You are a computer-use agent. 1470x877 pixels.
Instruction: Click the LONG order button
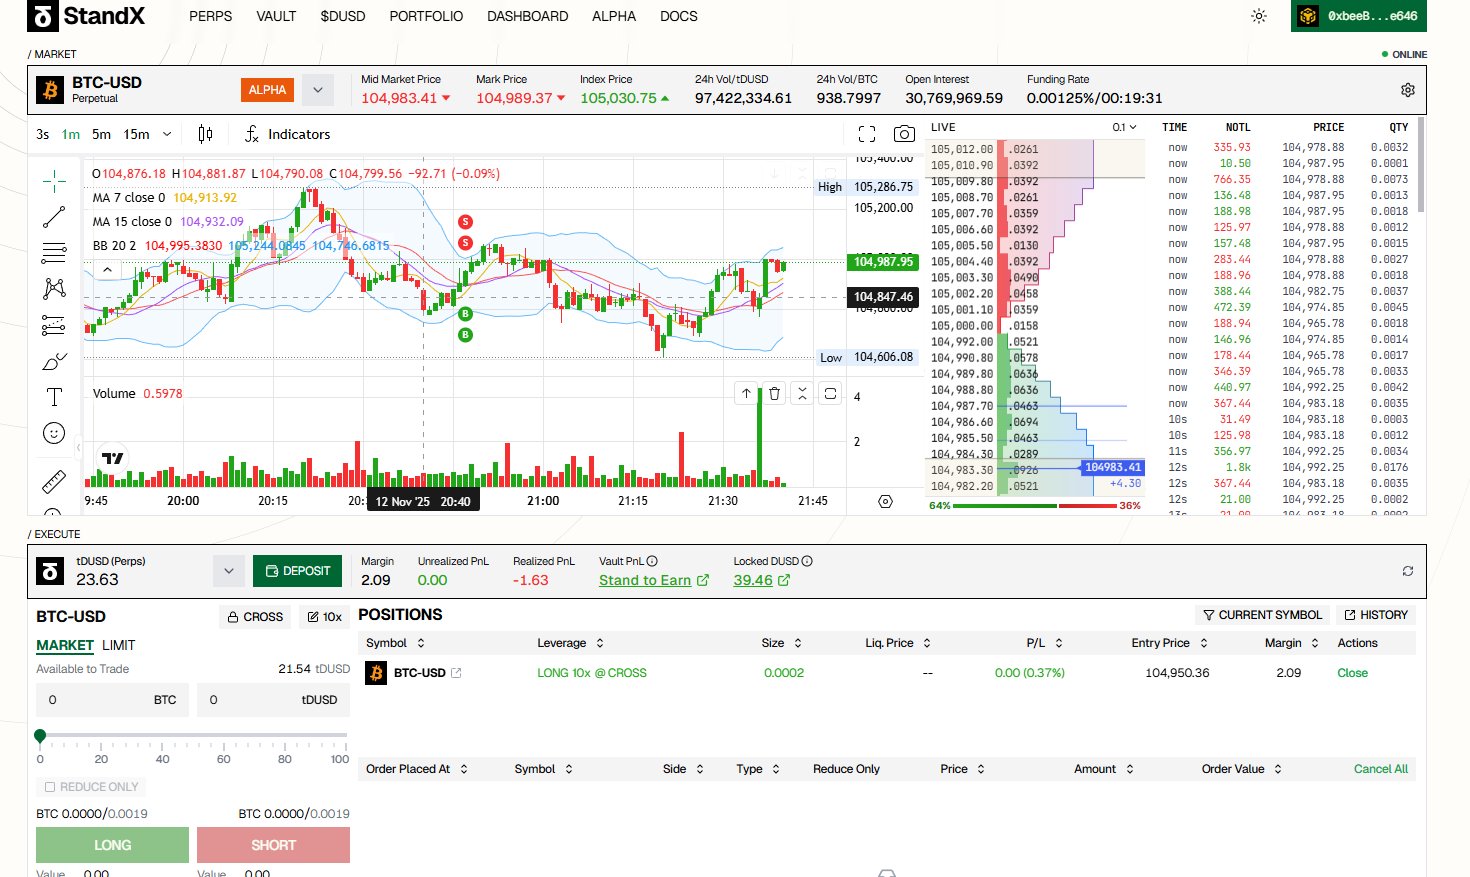pos(112,845)
